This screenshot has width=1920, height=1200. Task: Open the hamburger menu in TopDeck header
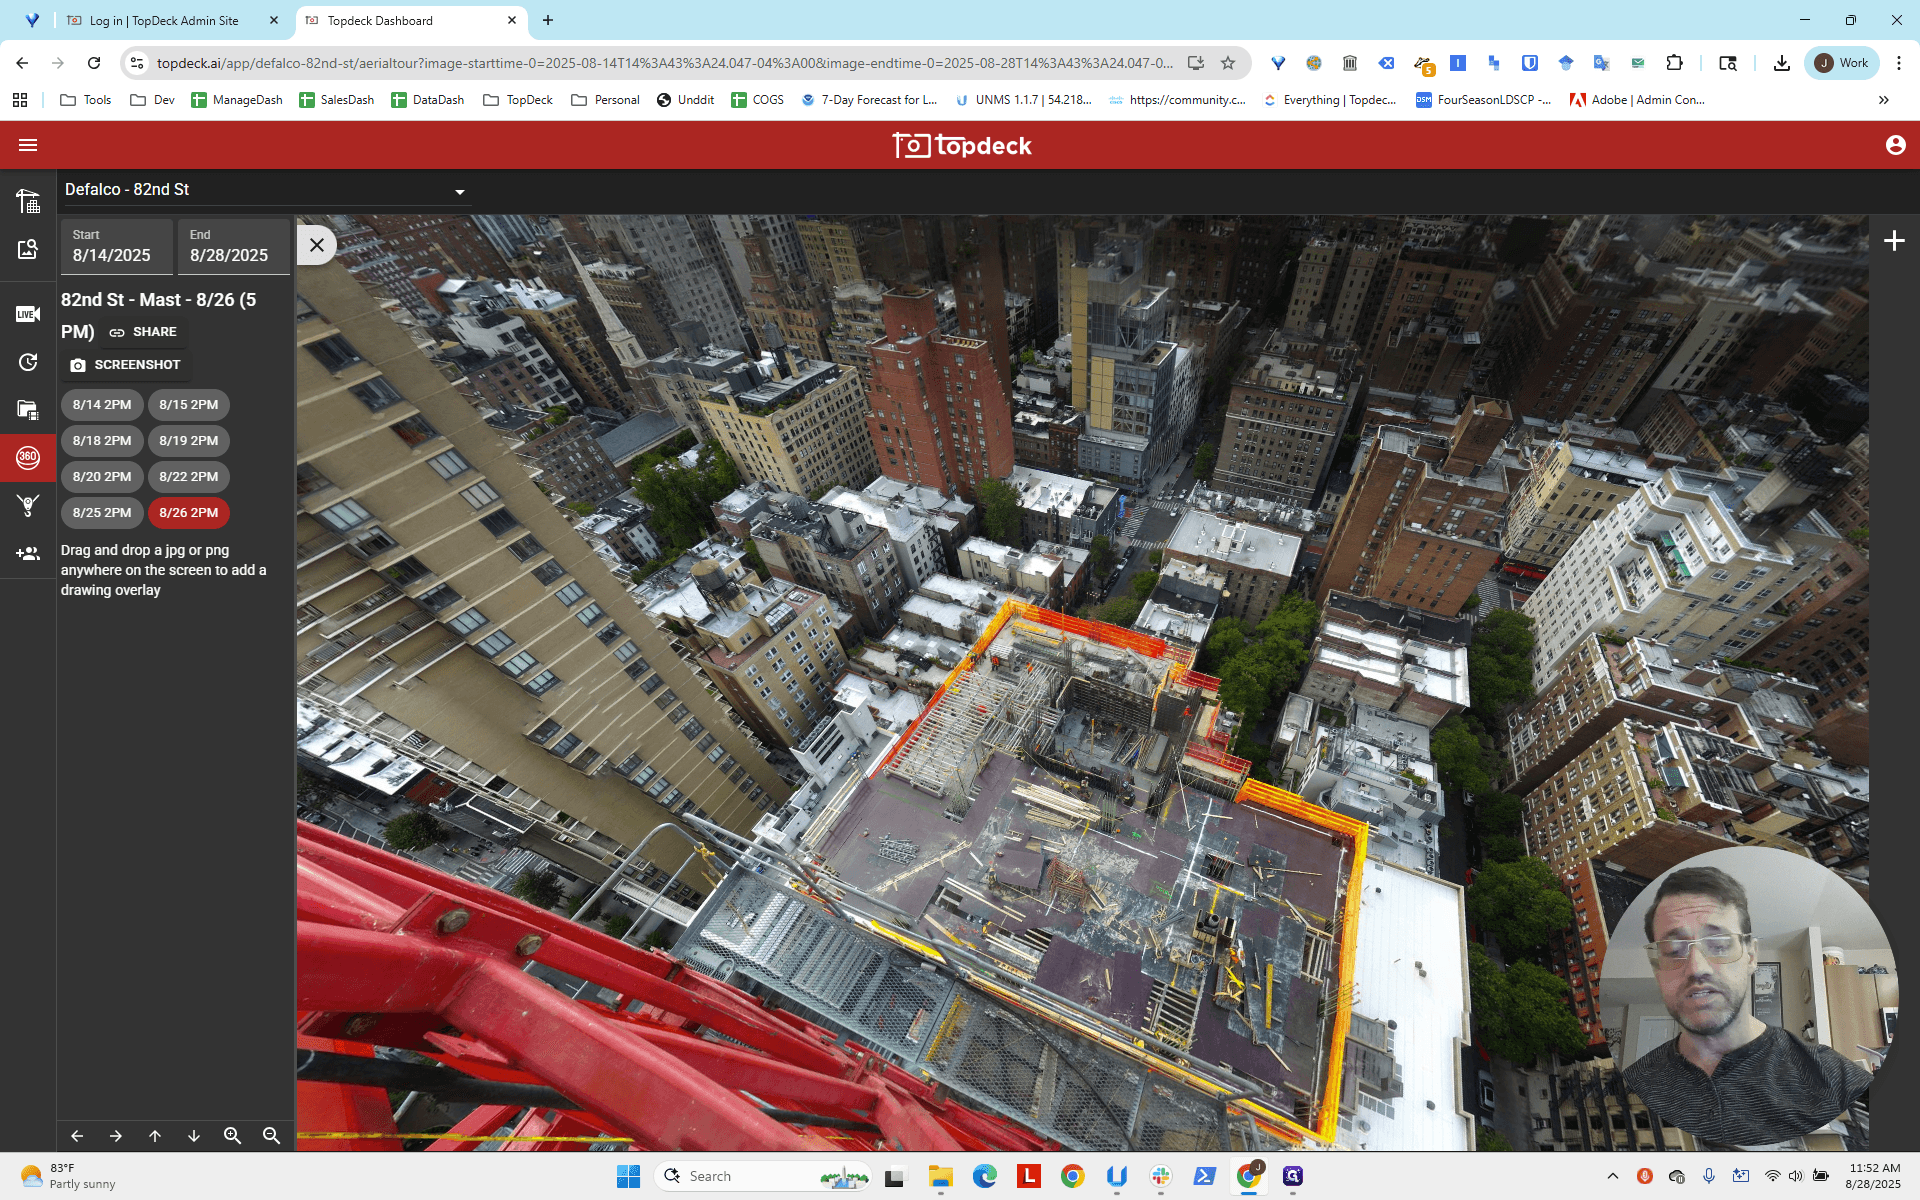click(28, 145)
